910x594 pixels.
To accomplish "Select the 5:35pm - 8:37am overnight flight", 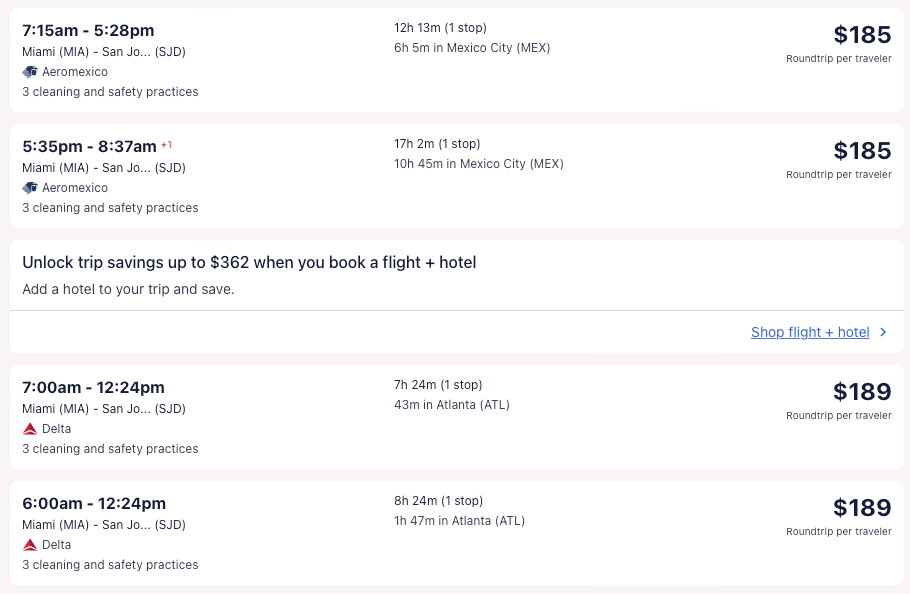I will (89, 147).
